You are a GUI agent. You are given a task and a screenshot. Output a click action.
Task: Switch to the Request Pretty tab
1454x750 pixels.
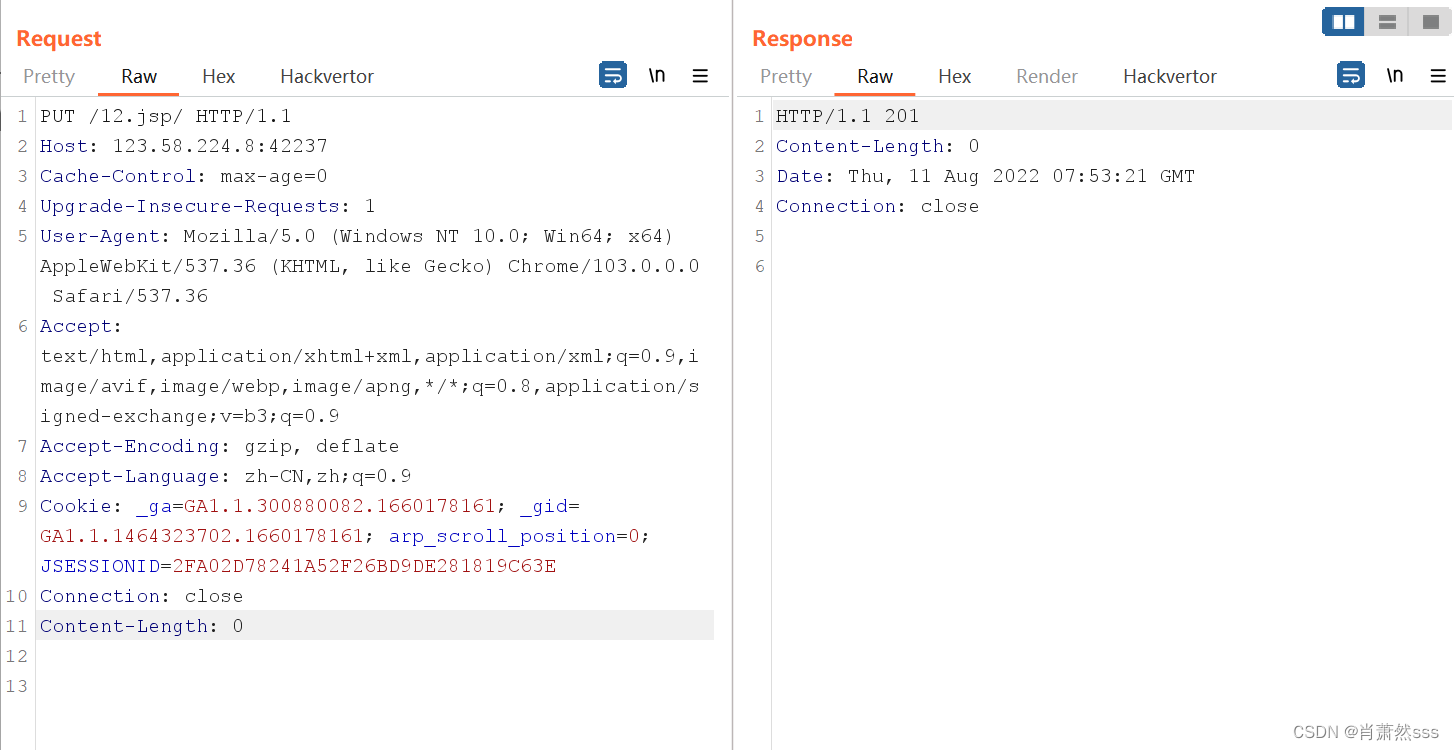[x=49, y=76]
